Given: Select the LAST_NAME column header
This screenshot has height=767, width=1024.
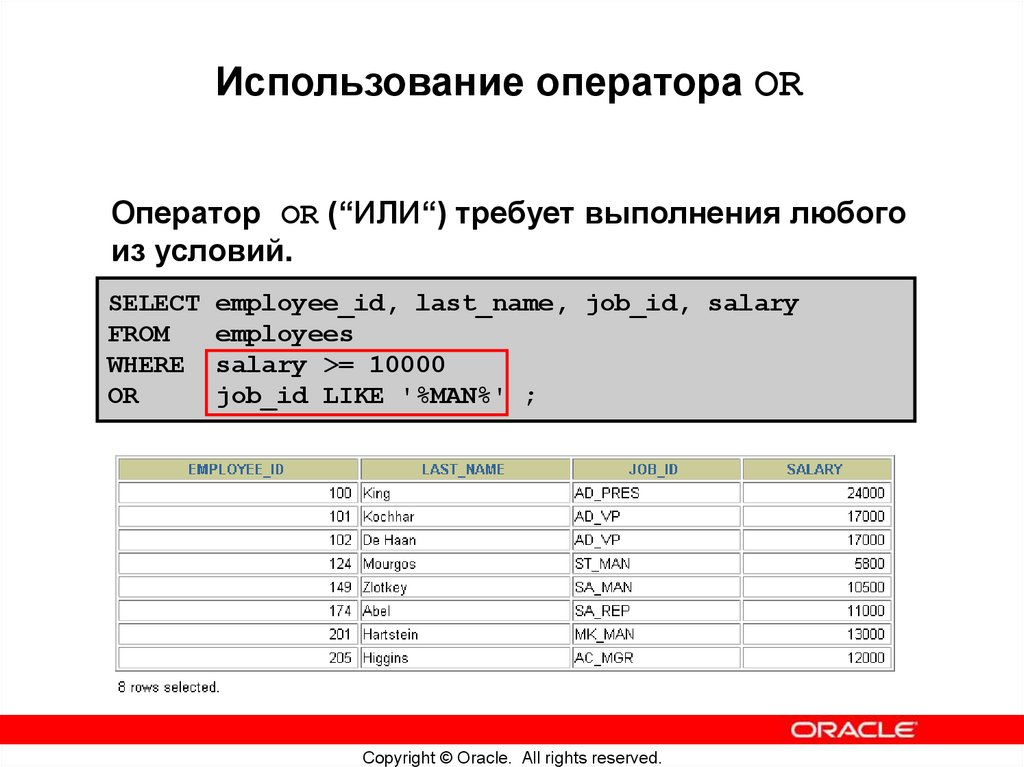Looking at the screenshot, I should (x=464, y=468).
